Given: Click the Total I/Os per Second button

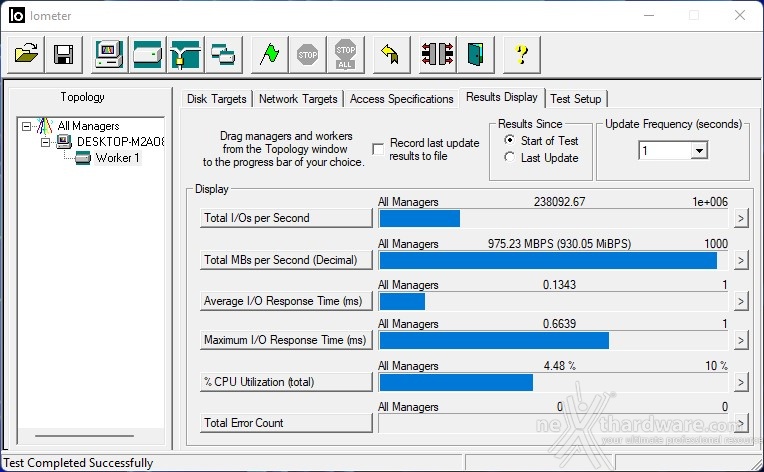Looking at the screenshot, I should click(286, 218).
